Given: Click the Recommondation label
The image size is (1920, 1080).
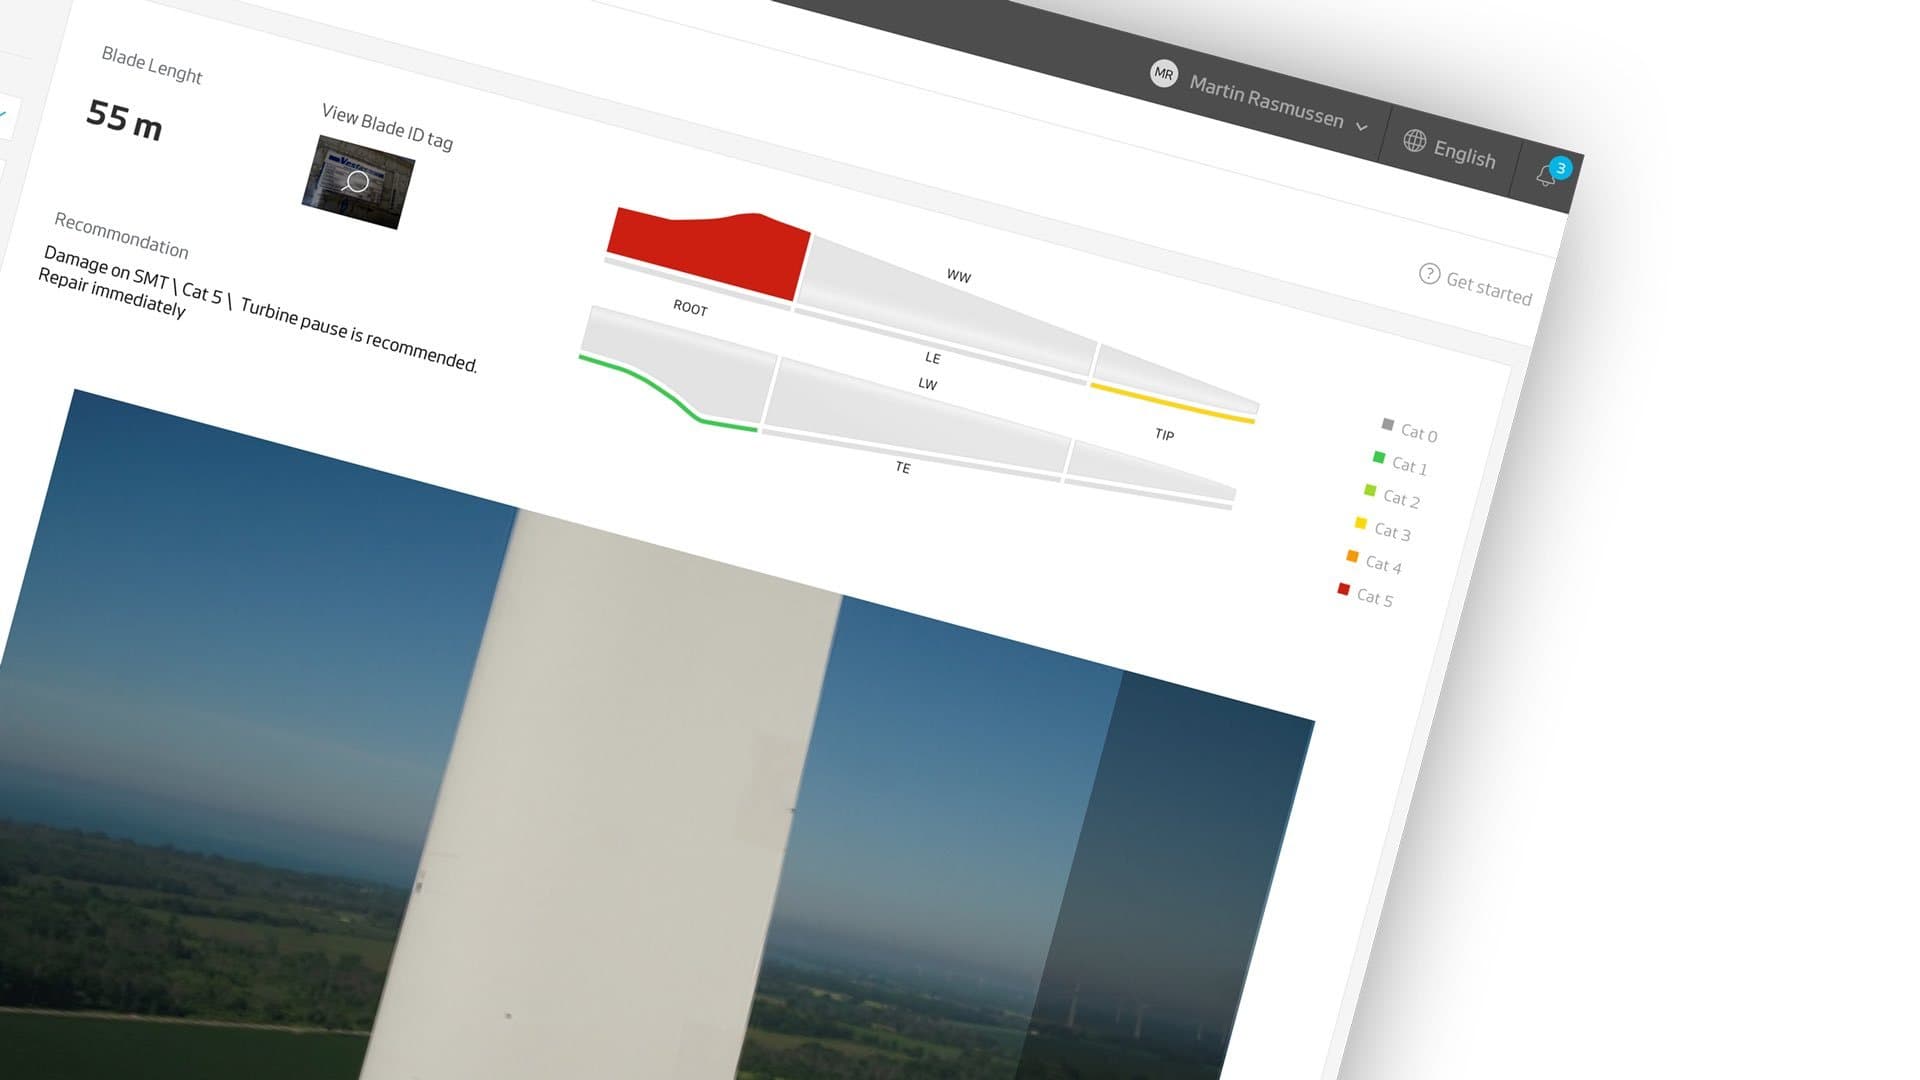Looking at the screenshot, I should (121, 234).
